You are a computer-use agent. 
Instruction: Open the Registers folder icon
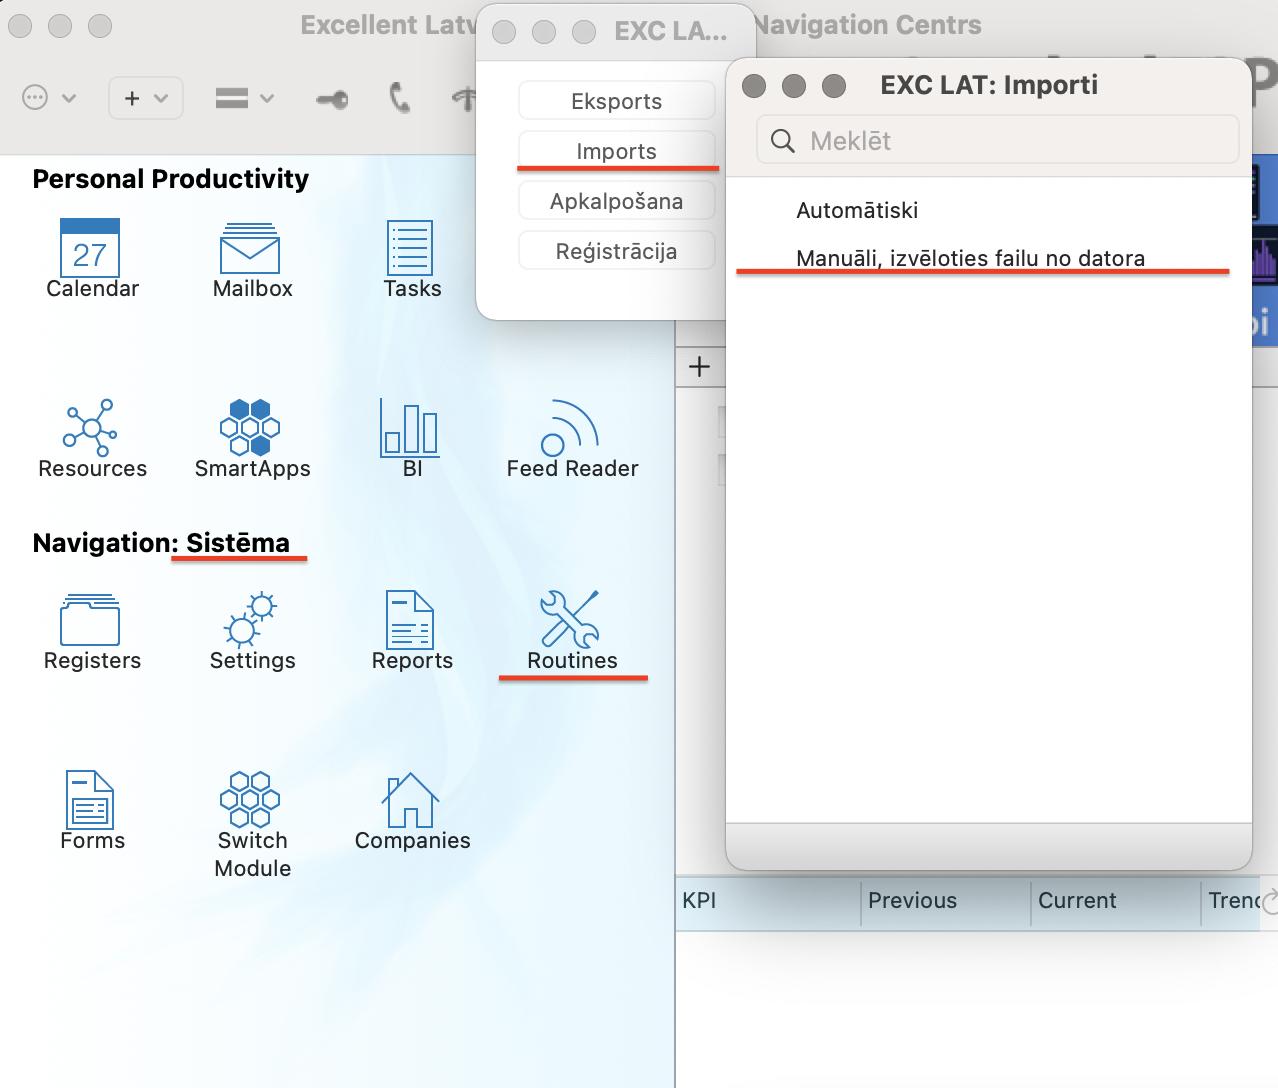(x=90, y=620)
